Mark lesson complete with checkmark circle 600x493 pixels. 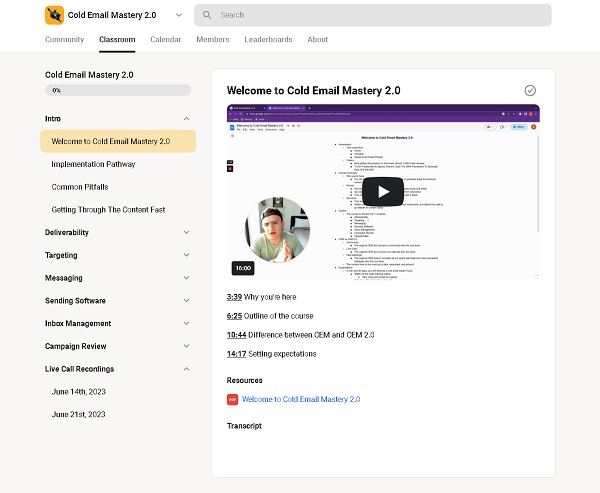(530, 91)
